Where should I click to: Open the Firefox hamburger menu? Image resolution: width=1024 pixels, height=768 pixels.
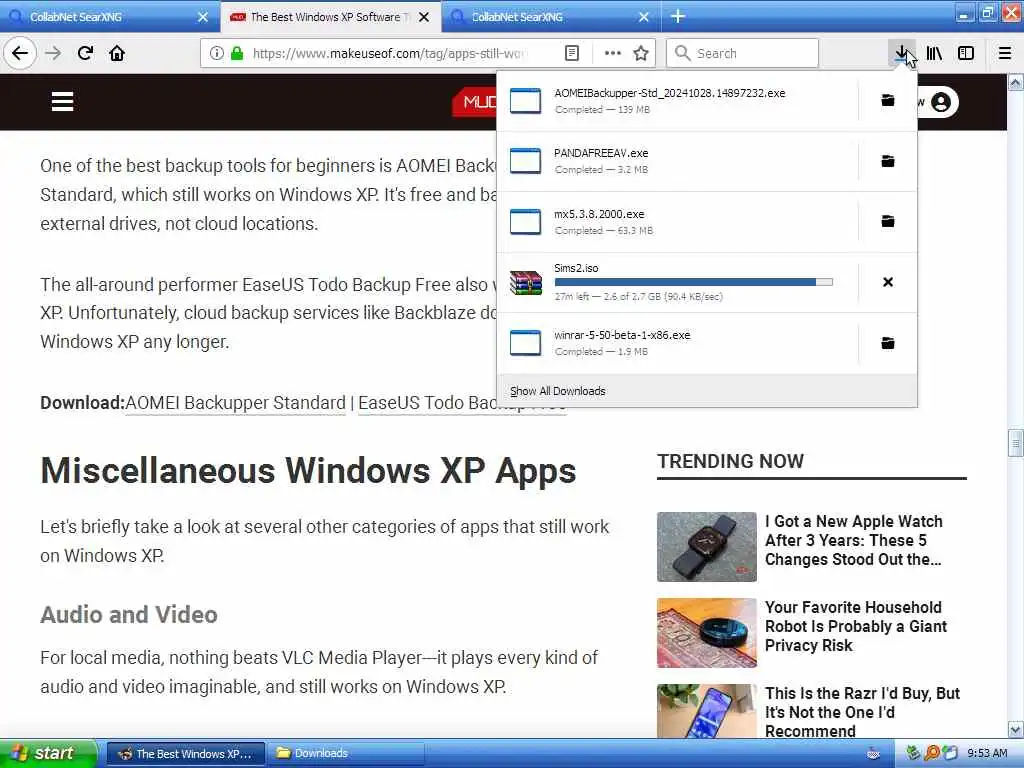(x=1004, y=53)
